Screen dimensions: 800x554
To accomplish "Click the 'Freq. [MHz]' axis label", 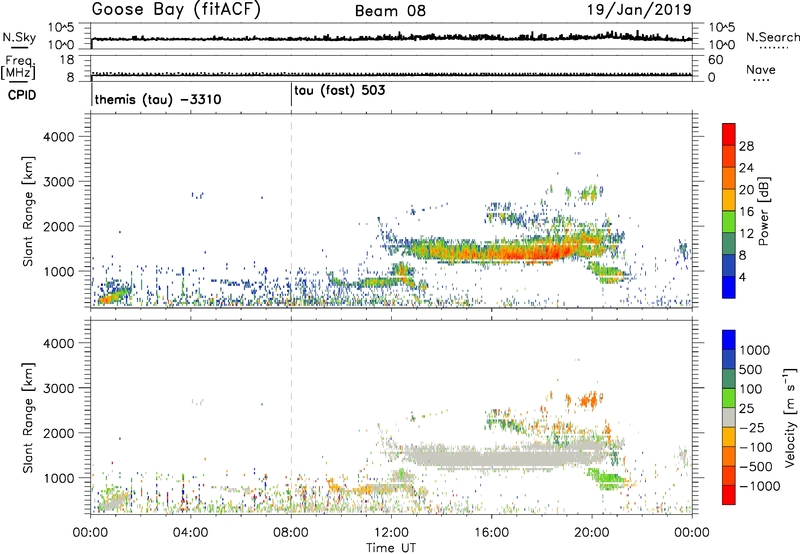I will [19, 68].
